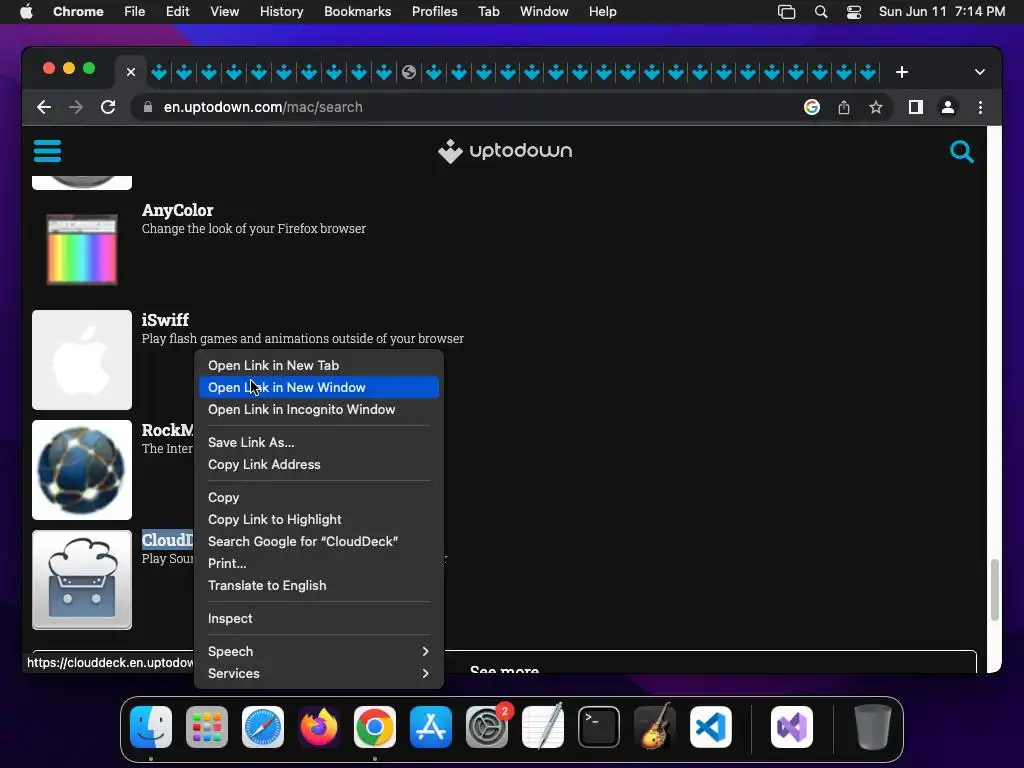Click the page vertical scrollbar thumb

pyautogui.click(x=994, y=590)
